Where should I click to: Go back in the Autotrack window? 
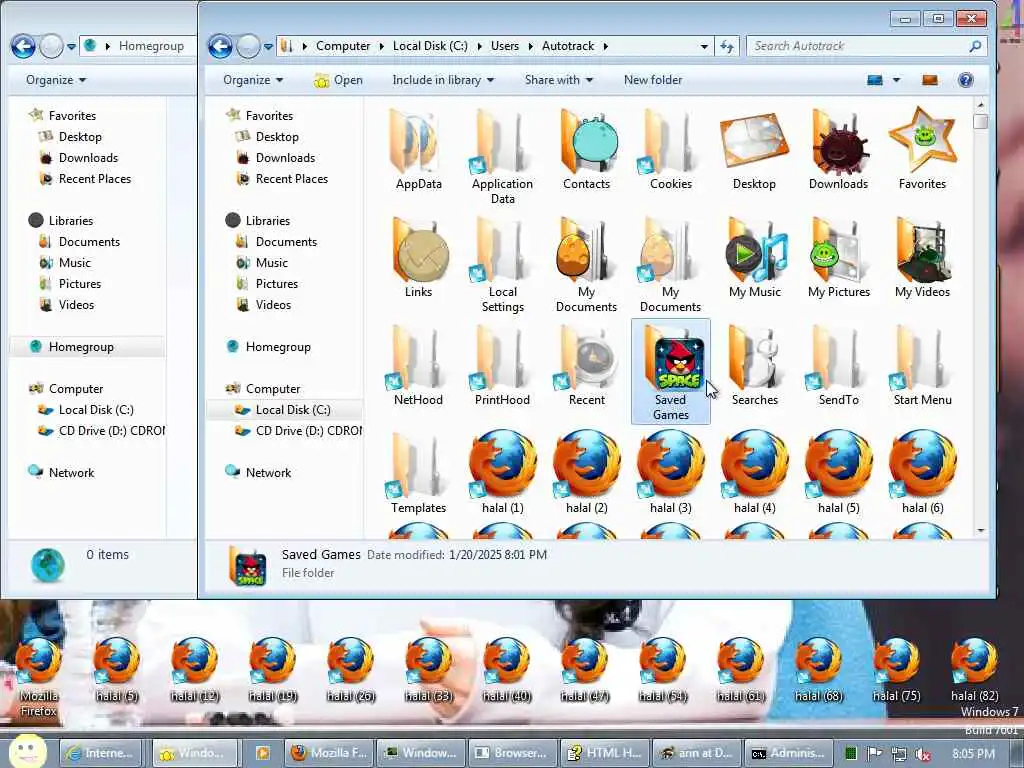[x=220, y=46]
